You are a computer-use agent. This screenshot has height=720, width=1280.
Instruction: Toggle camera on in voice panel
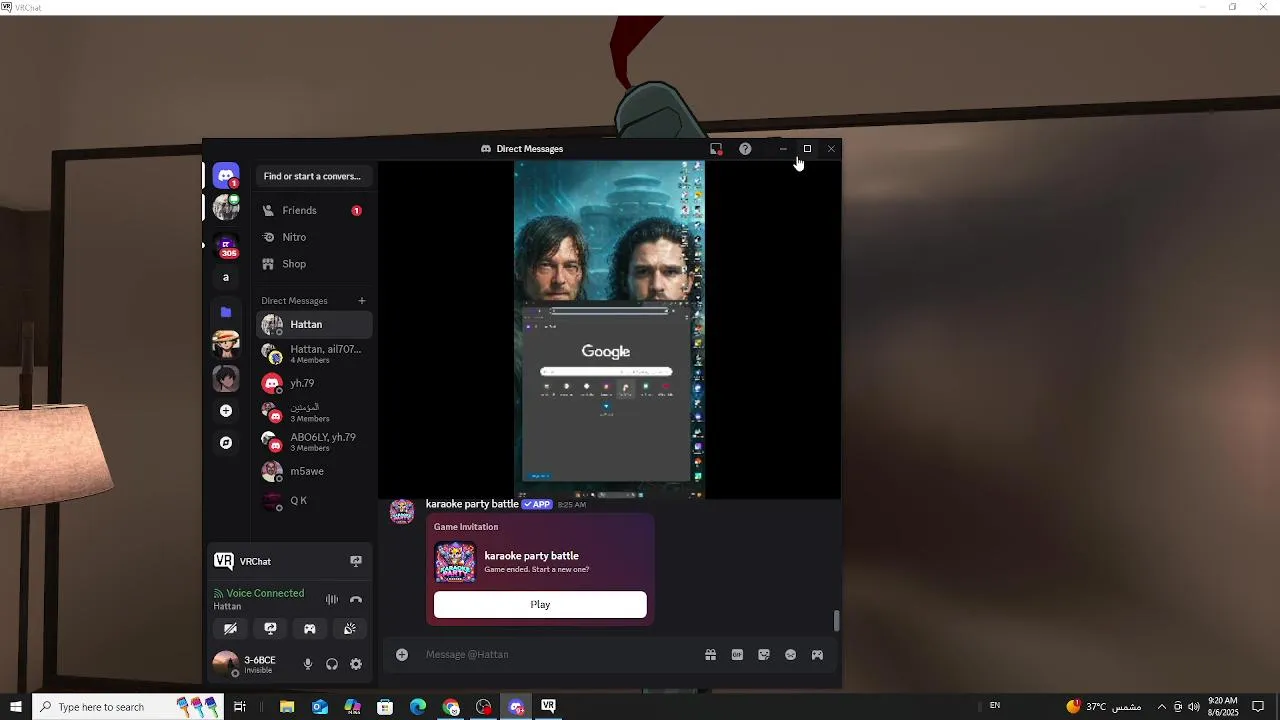point(230,629)
